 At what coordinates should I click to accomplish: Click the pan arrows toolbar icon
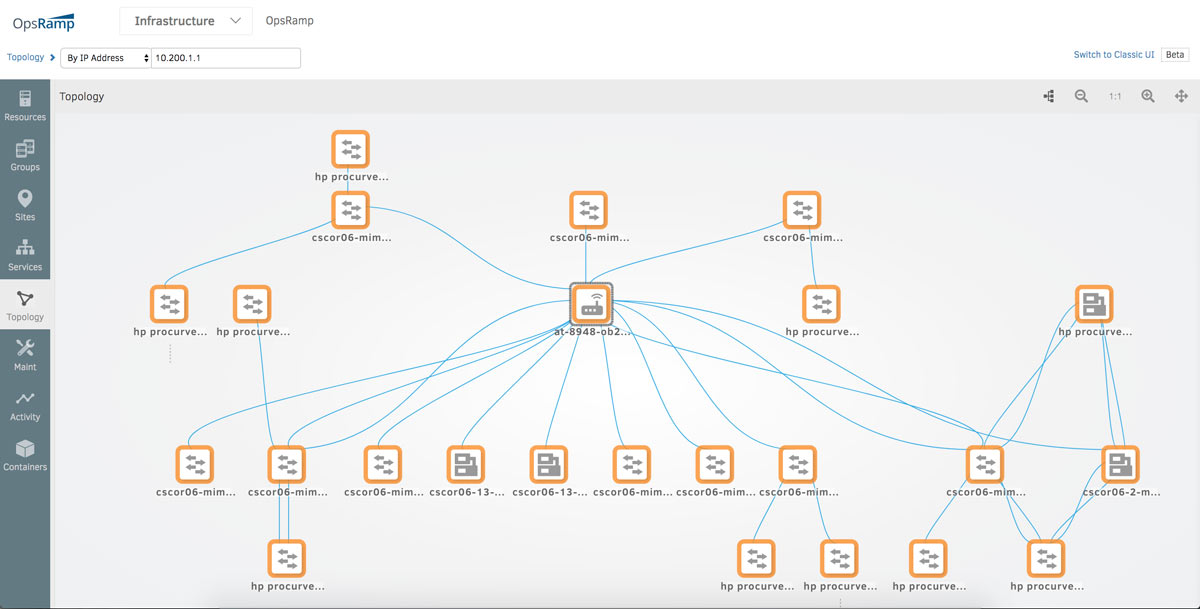[1181, 96]
